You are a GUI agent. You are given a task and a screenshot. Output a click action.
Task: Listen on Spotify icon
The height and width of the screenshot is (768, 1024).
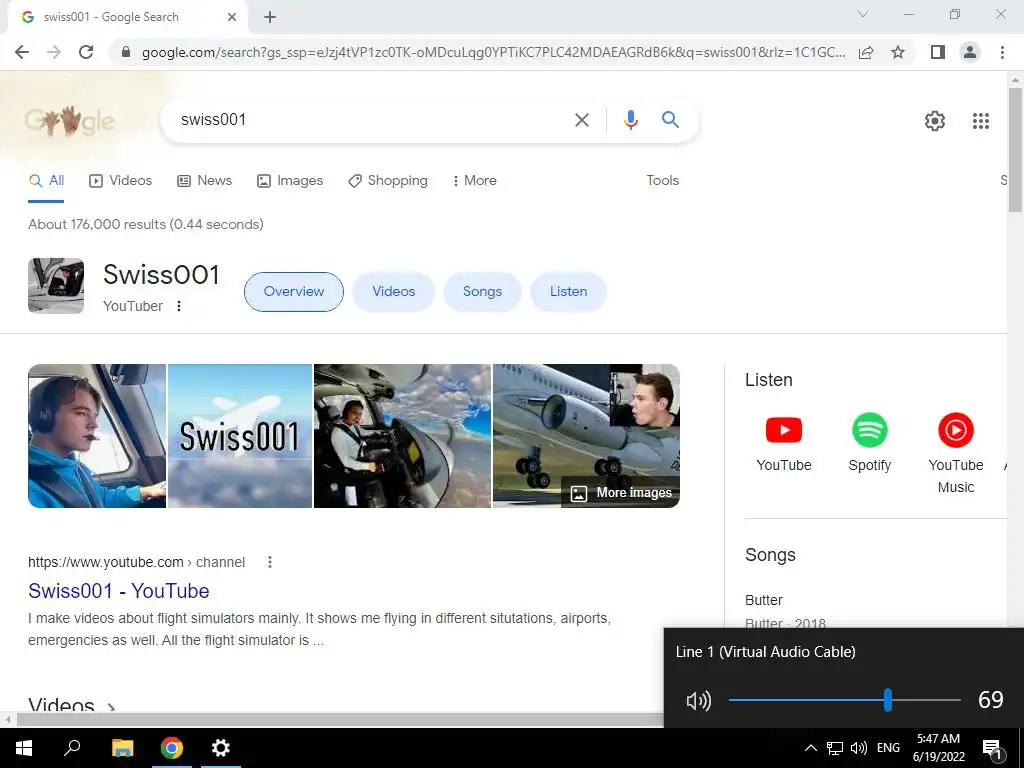point(869,430)
